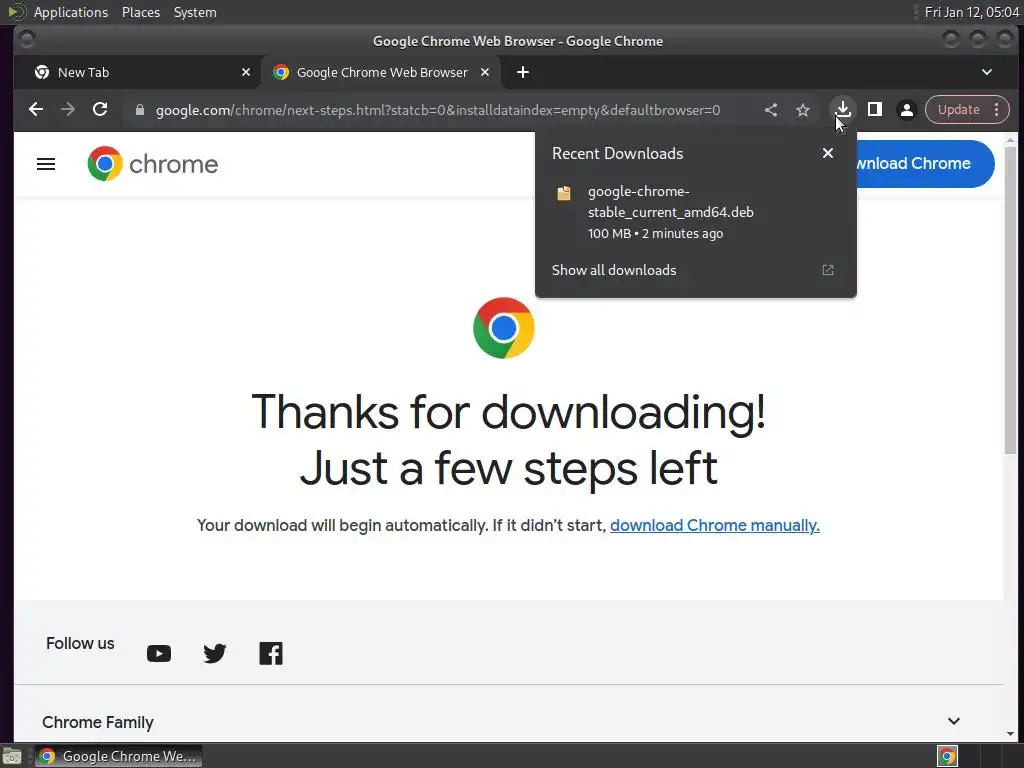This screenshot has width=1024, height=768.
Task: Click the Update button in toolbar
Action: coord(959,110)
